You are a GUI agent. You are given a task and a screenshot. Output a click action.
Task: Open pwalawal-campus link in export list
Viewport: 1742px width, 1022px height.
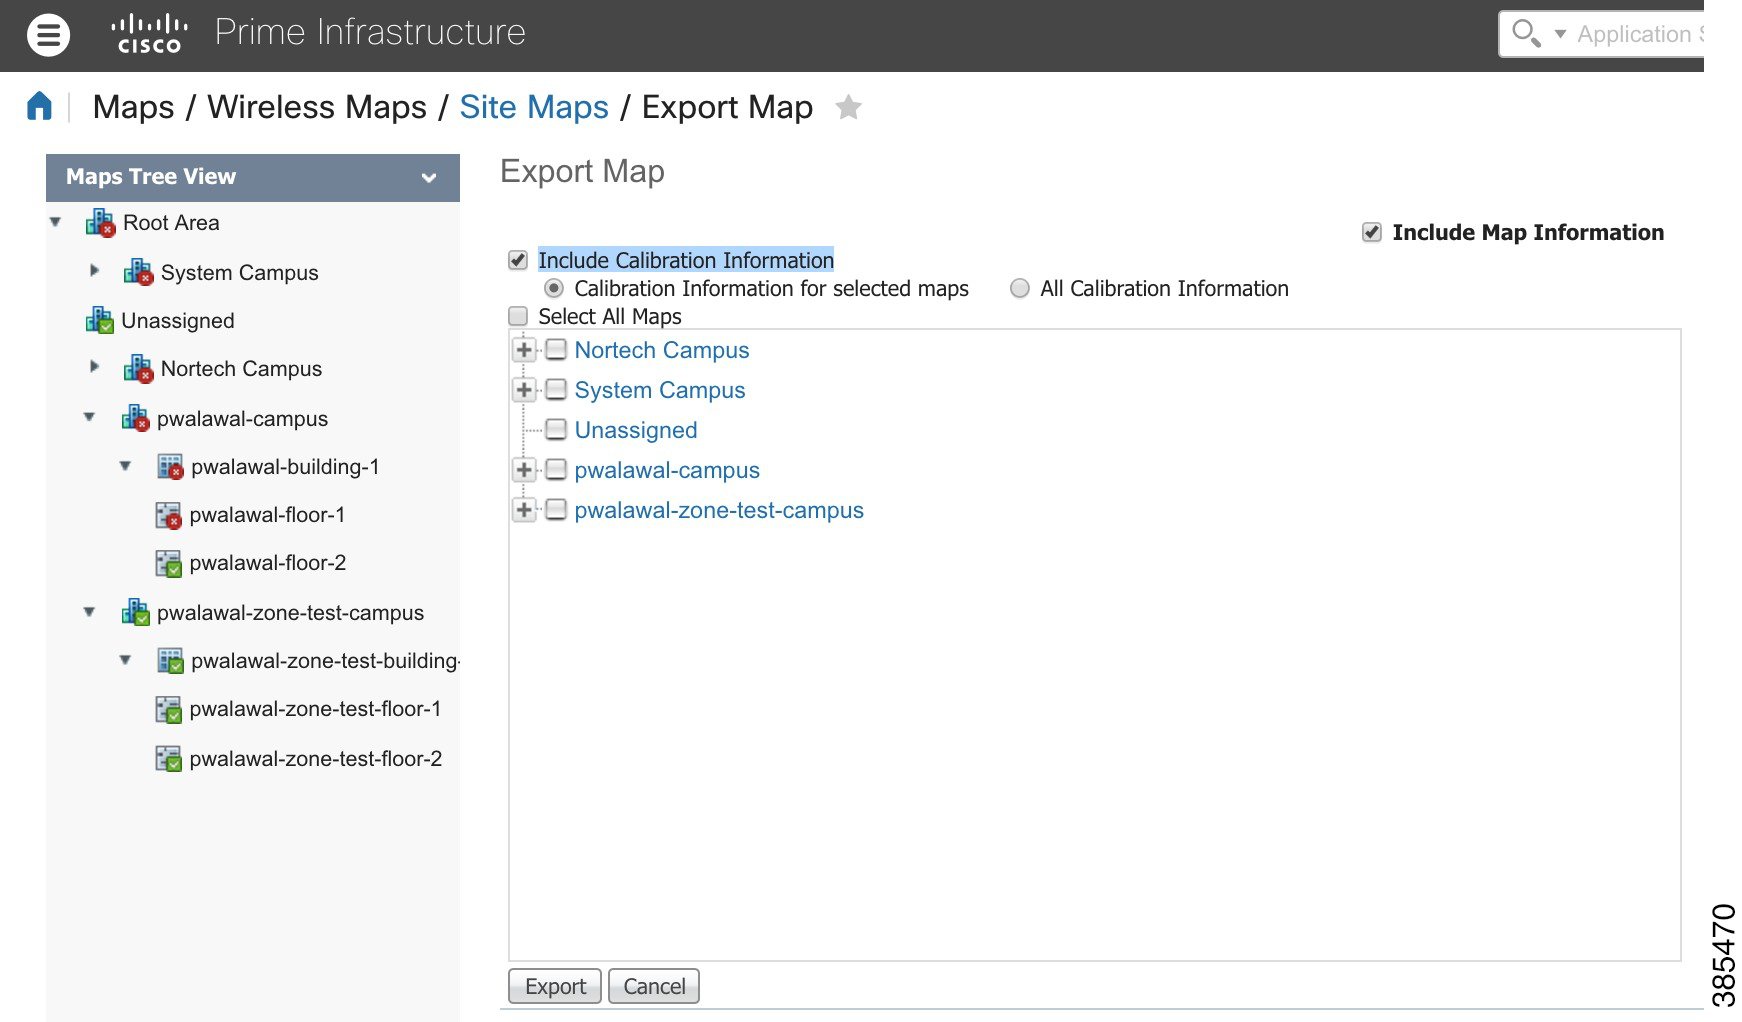[x=667, y=470]
